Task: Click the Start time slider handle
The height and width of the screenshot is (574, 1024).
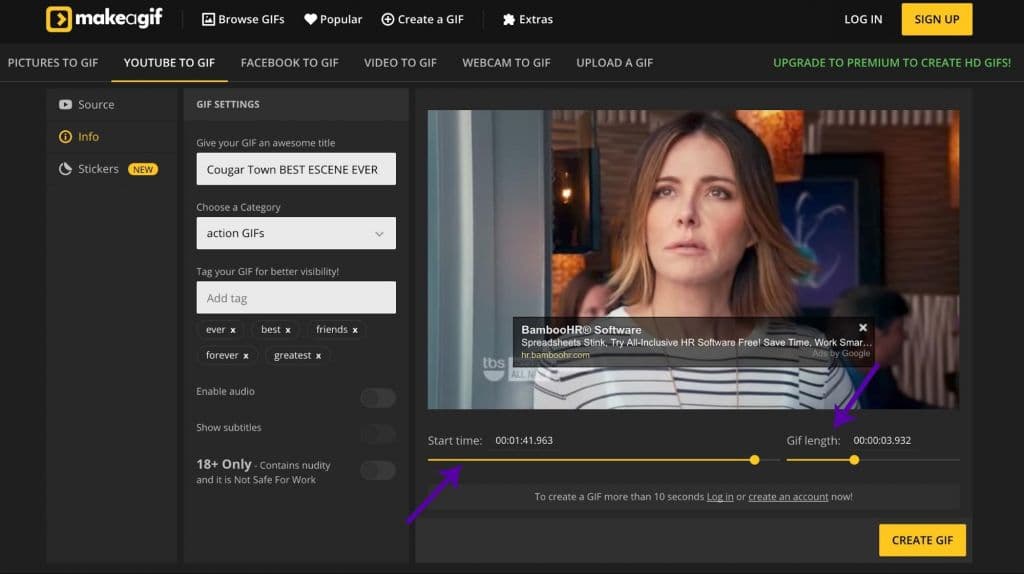Action: click(754, 460)
